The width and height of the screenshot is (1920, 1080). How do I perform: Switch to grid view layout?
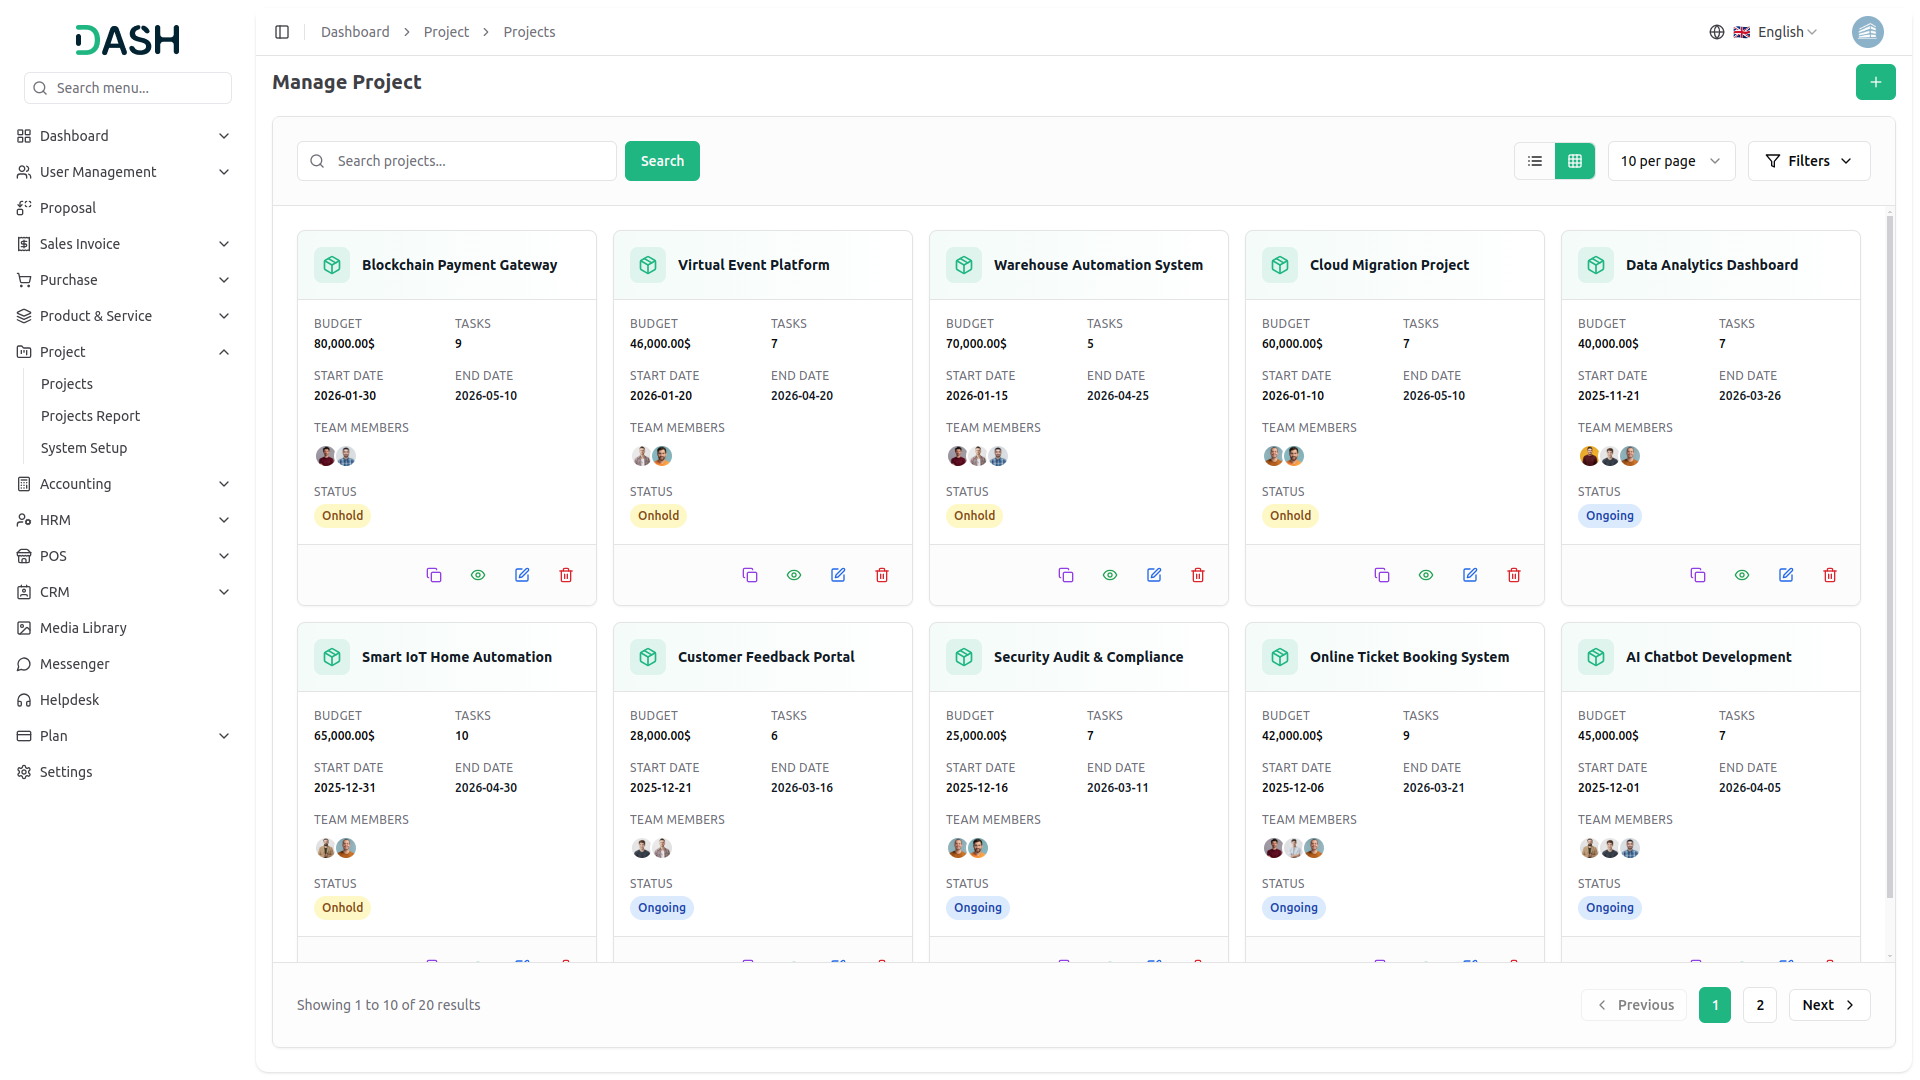pyautogui.click(x=1575, y=161)
